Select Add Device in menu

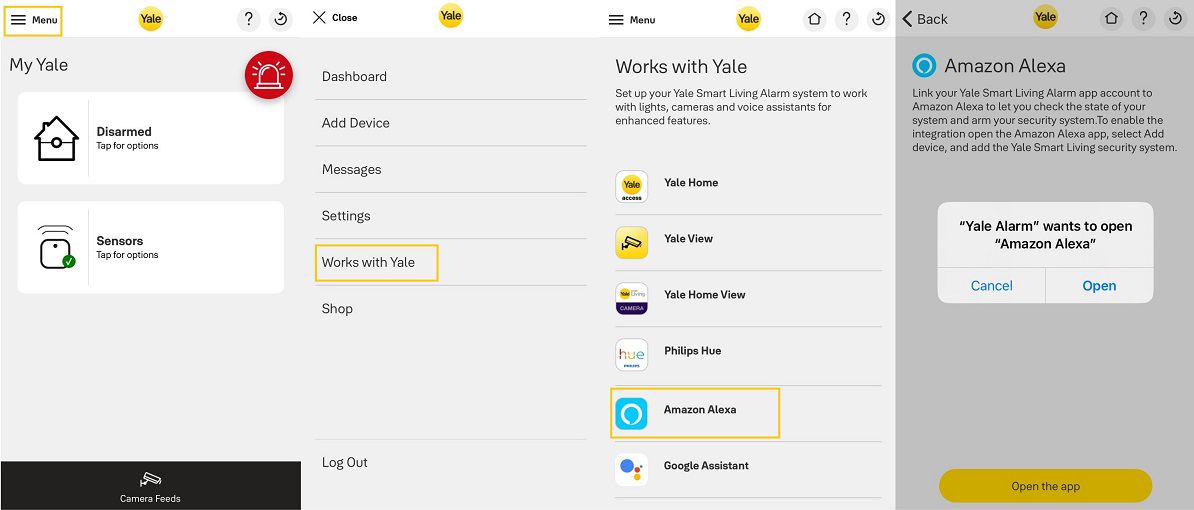(x=356, y=123)
